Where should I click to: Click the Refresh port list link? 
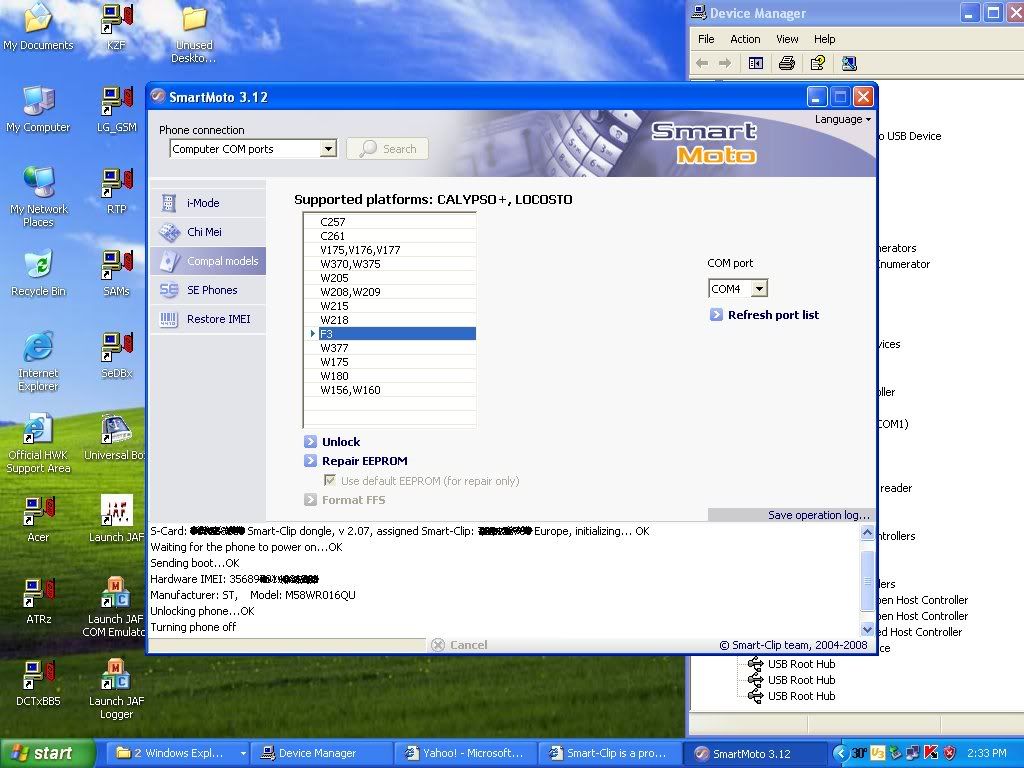(764, 315)
